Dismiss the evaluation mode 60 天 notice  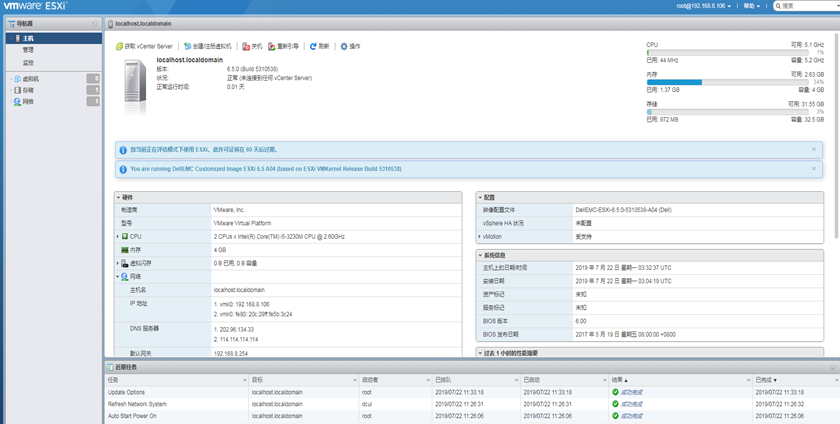[813, 150]
